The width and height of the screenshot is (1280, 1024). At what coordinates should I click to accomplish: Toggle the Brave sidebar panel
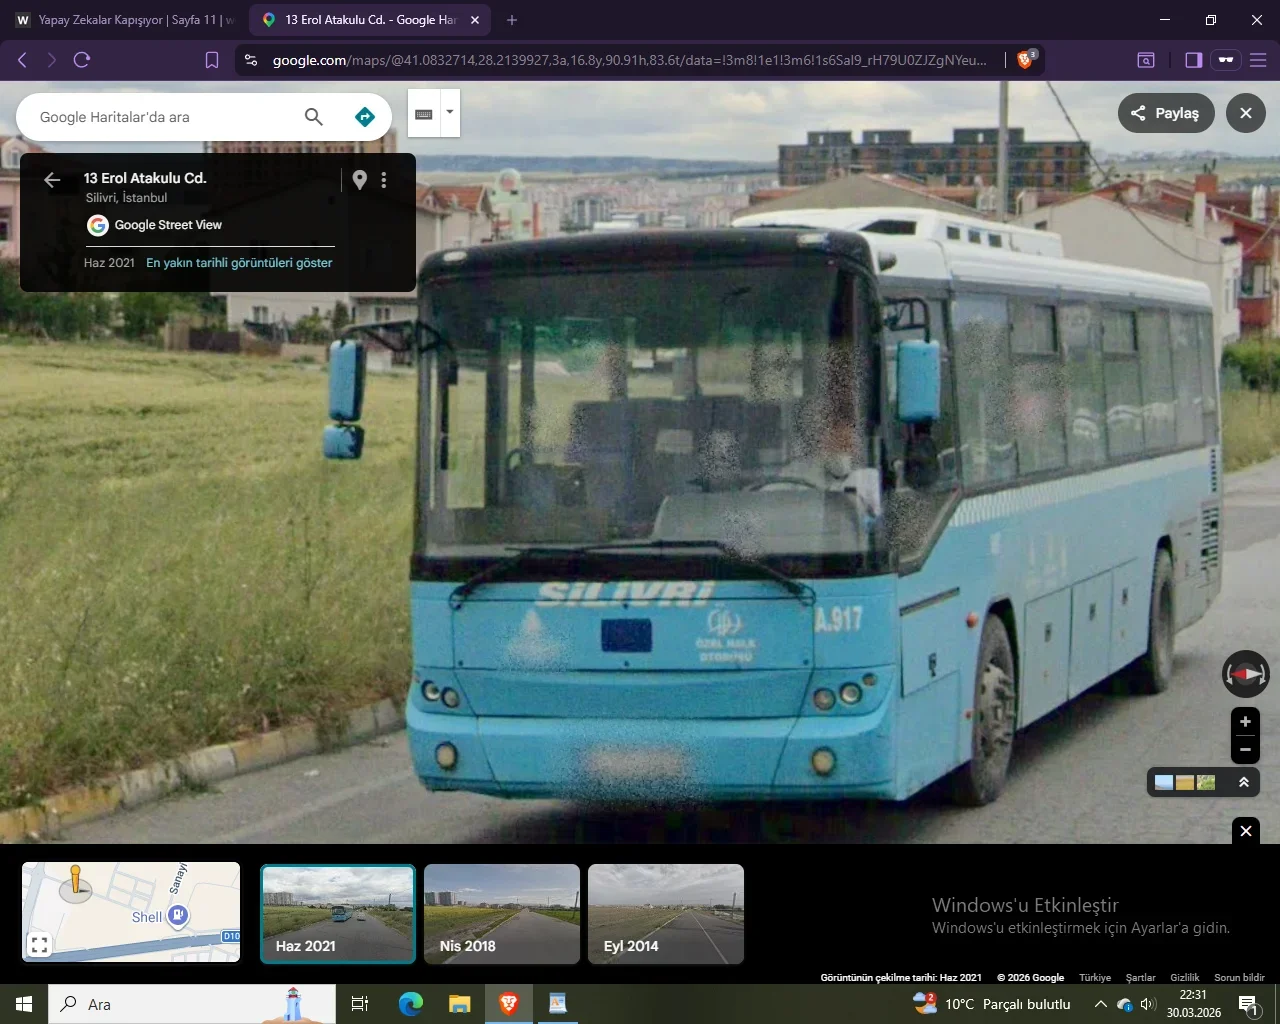point(1193,60)
